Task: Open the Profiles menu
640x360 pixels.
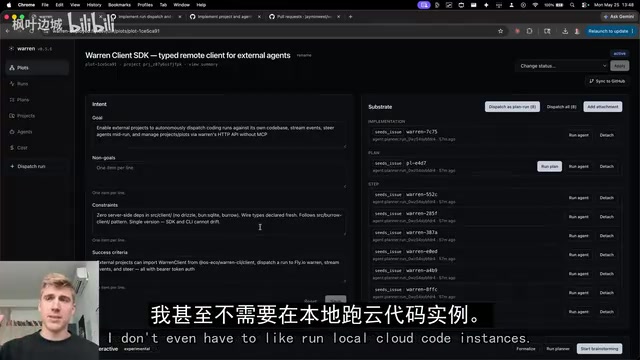Action: (145, 5)
